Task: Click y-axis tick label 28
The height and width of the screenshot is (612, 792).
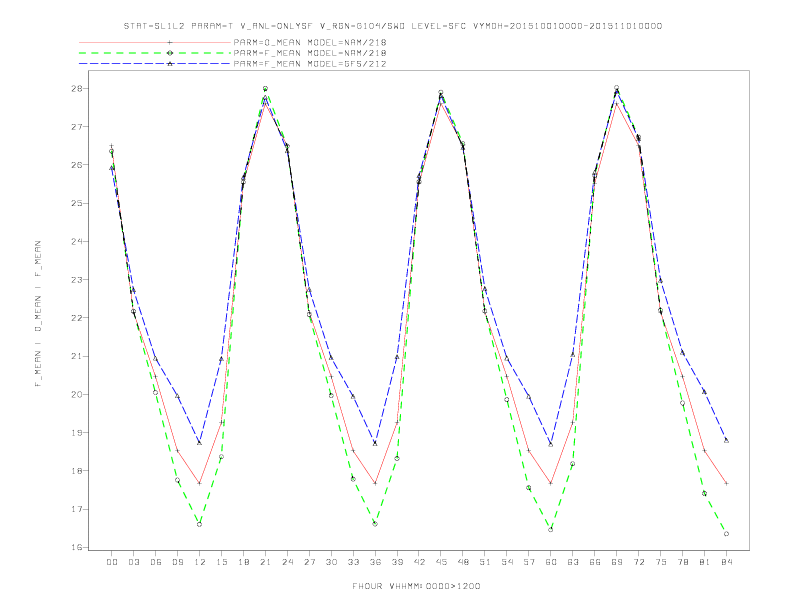Action: pos(76,89)
